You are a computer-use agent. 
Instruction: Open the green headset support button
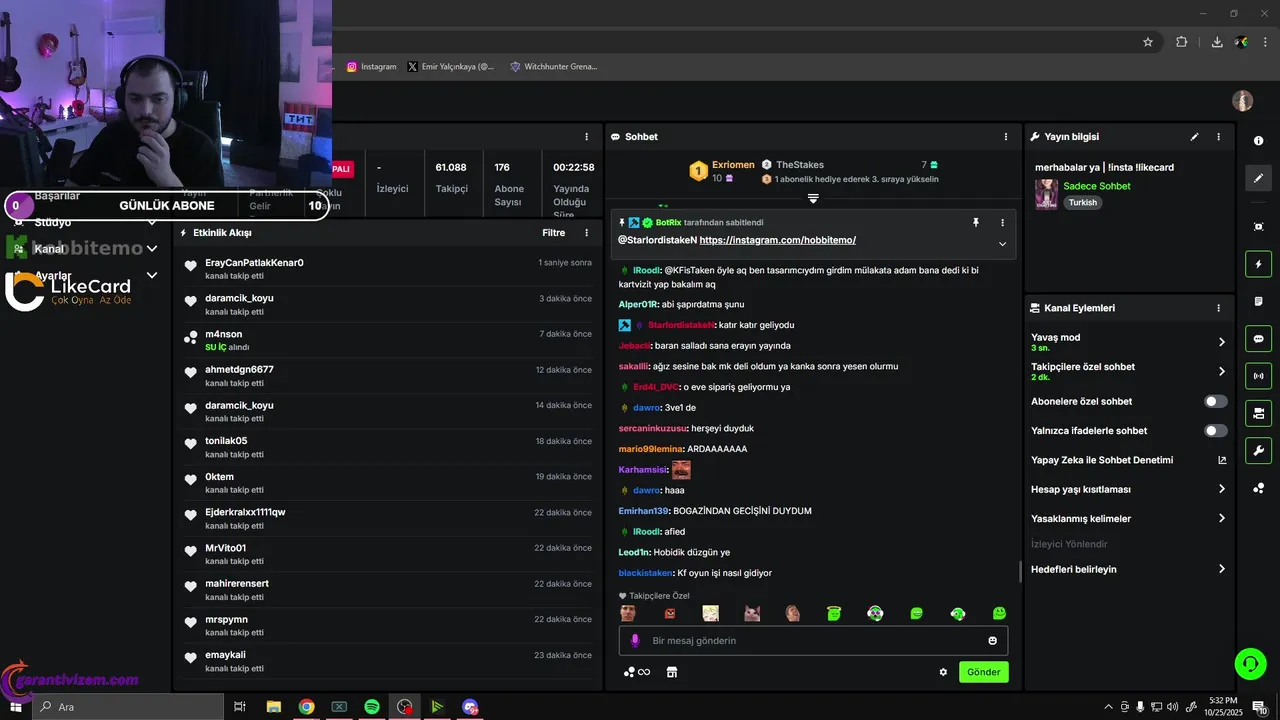coord(1249,662)
